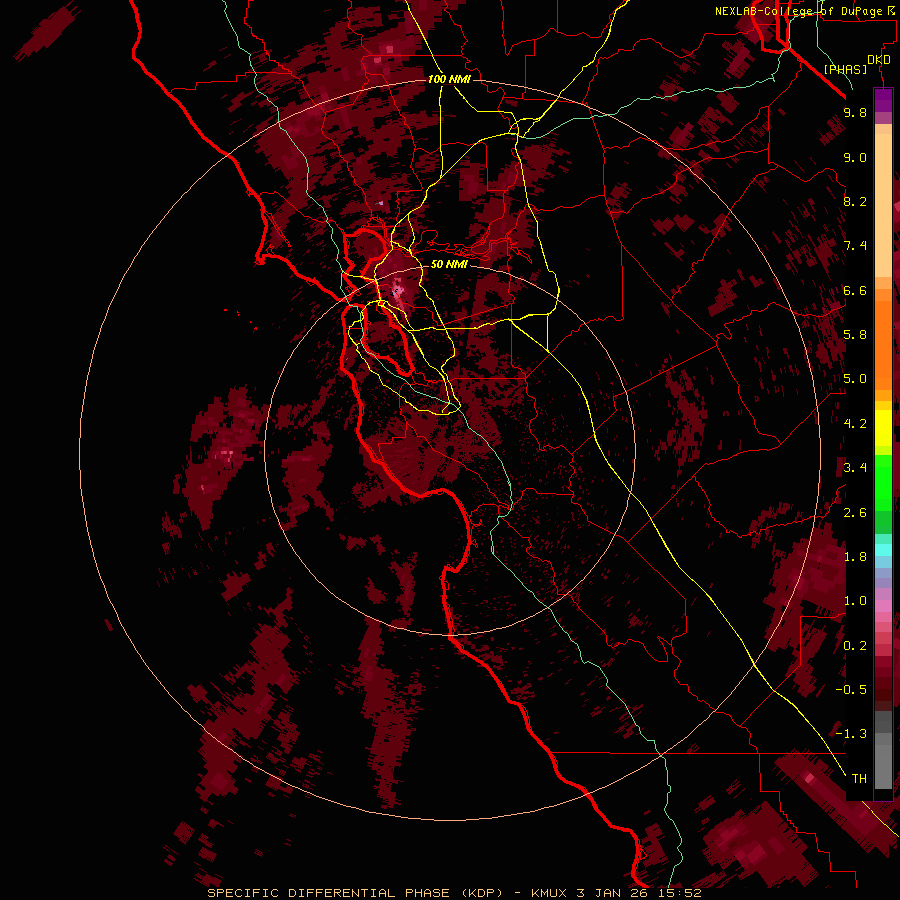
Task: Click the [PHAS] unit label
Action: coord(845,69)
